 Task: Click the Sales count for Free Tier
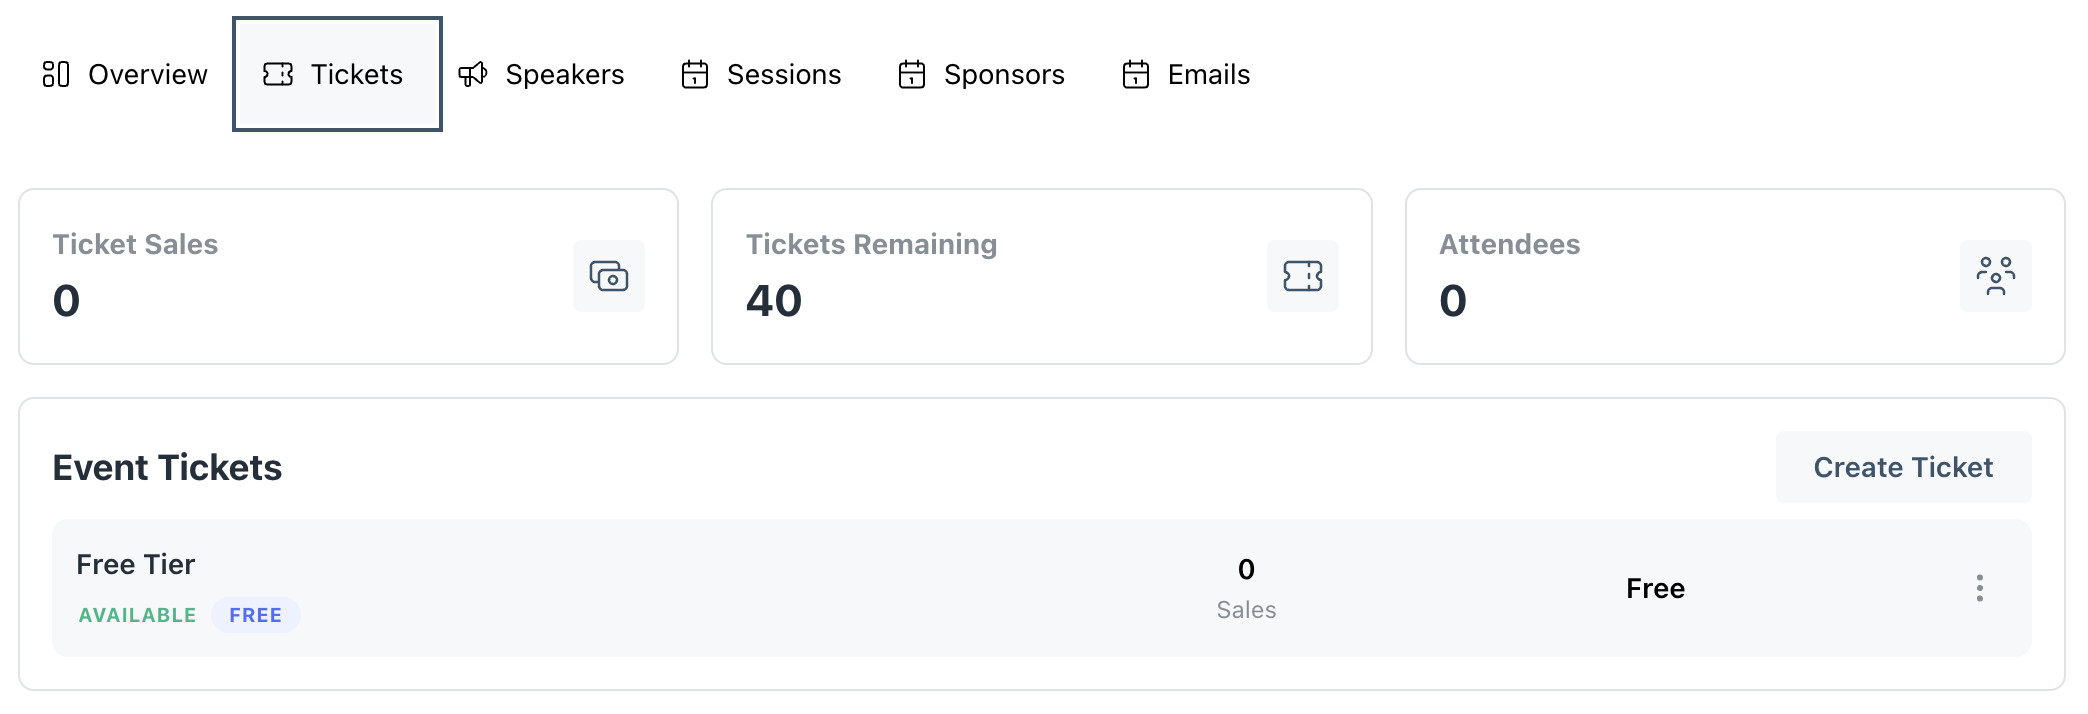1246,570
